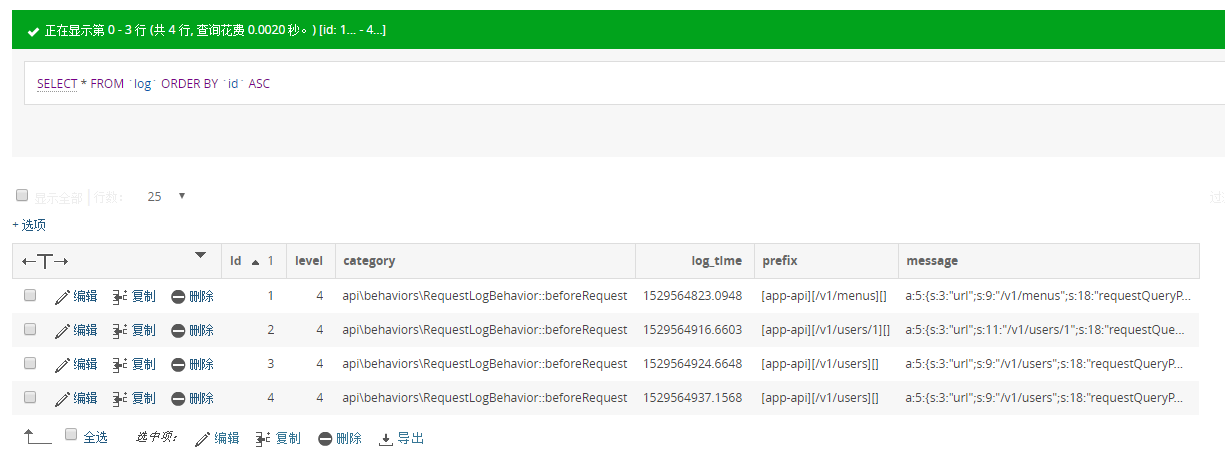Click the bottom edit pencil for selected rows

tap(203, 438)
